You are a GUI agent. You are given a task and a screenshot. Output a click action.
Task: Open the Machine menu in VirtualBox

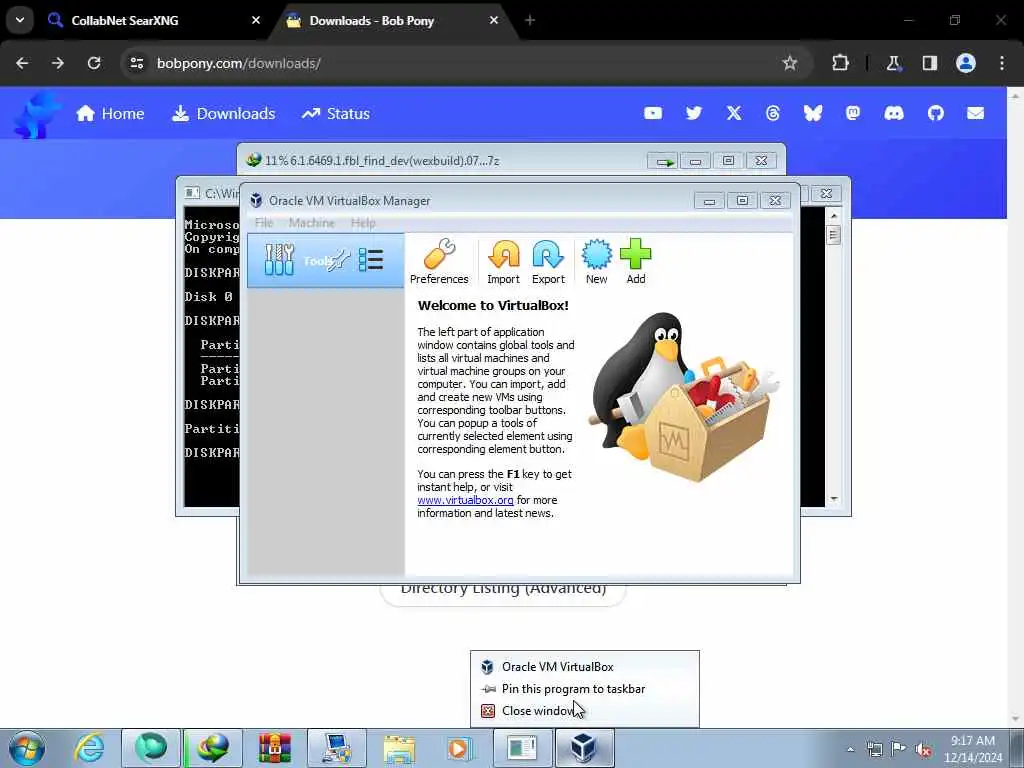(x=312, y=223)
